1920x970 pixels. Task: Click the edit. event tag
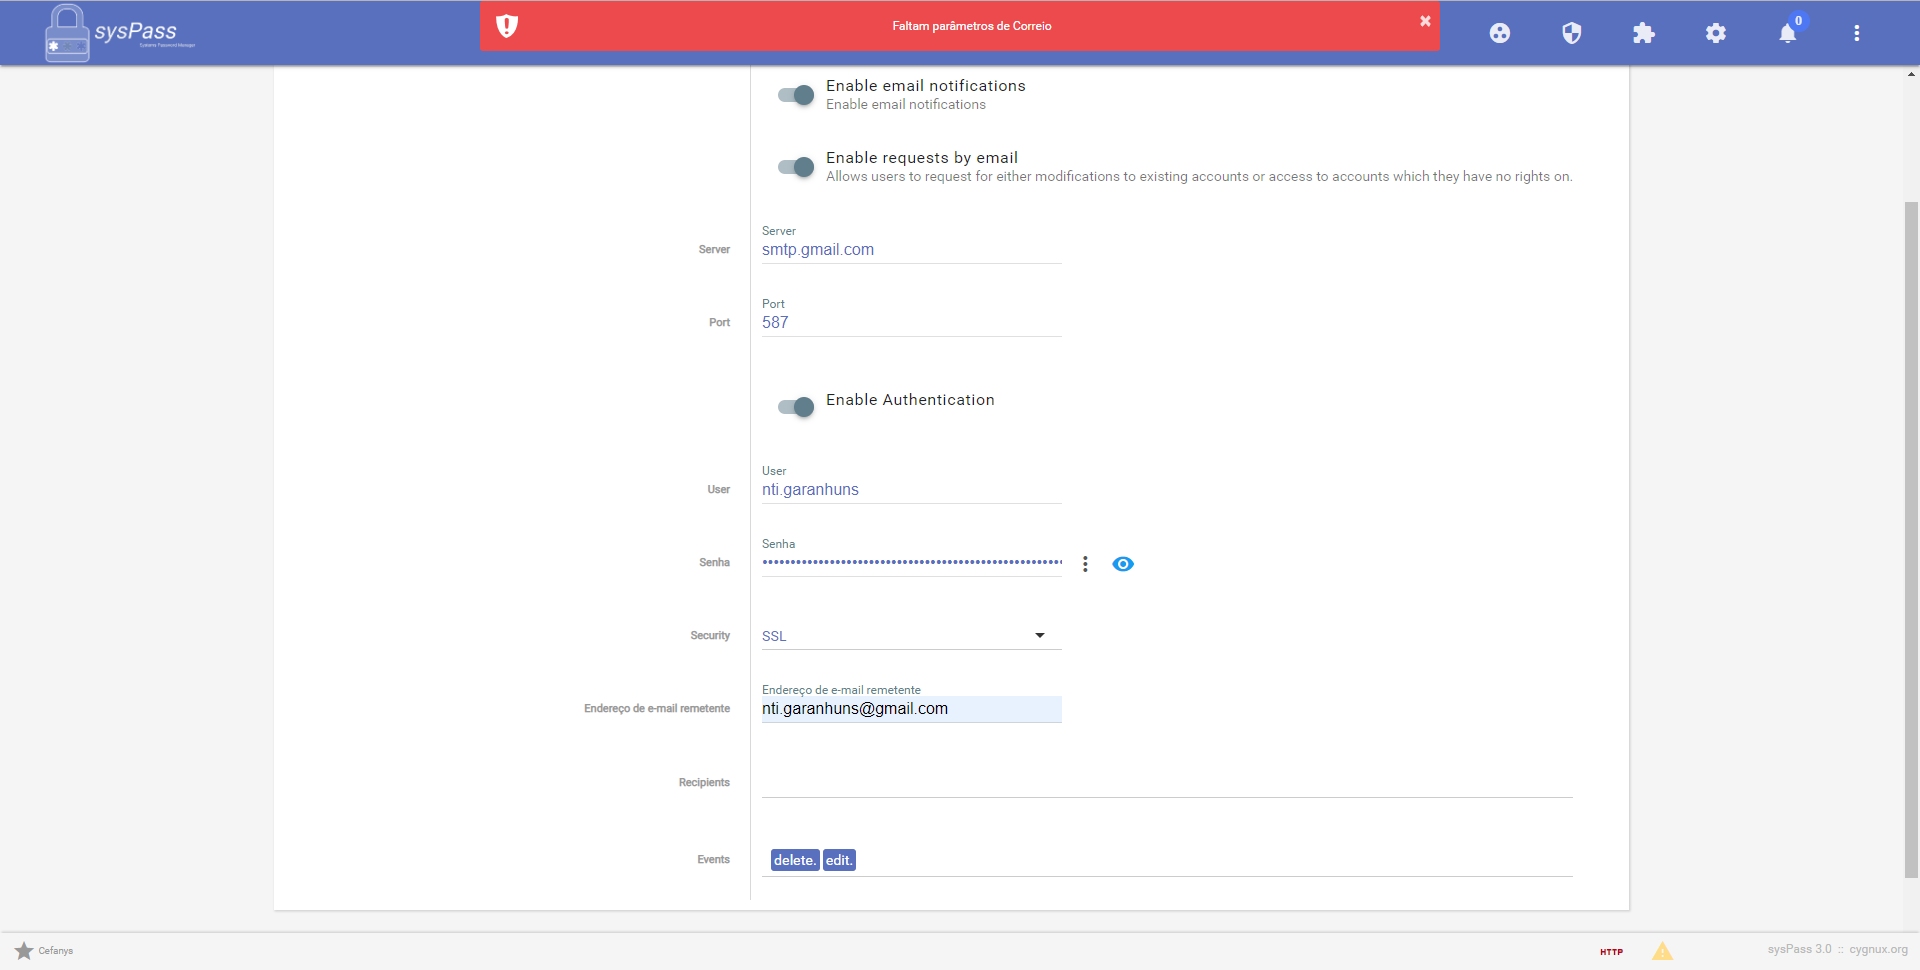[839, 860]
